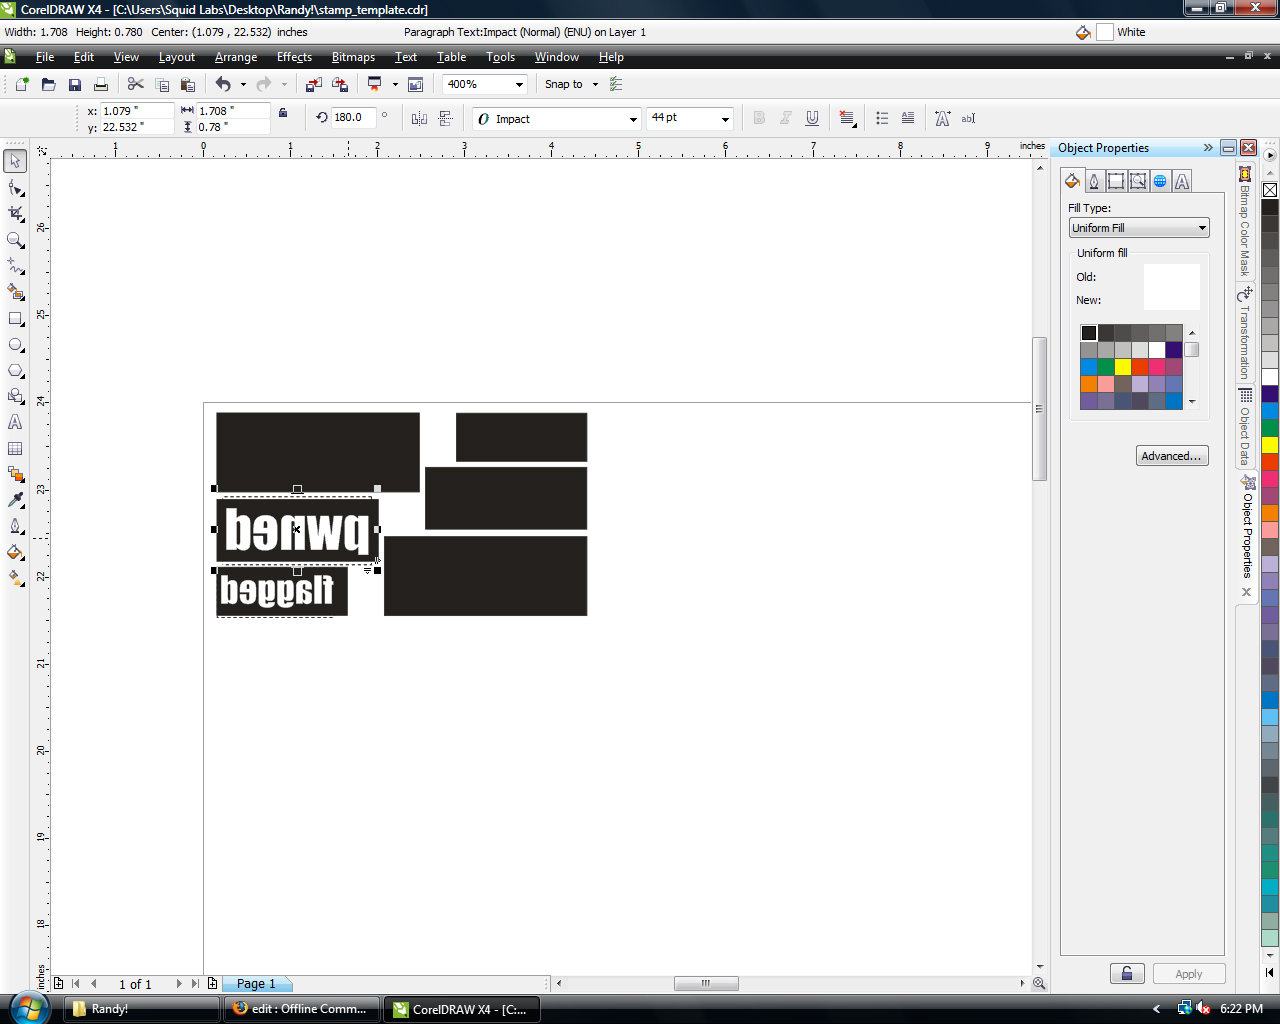Image resolution: width=1280 pixels, height=1024 pixels.
Task: Select the Fill tool in the toolbox
Action: 15,552
